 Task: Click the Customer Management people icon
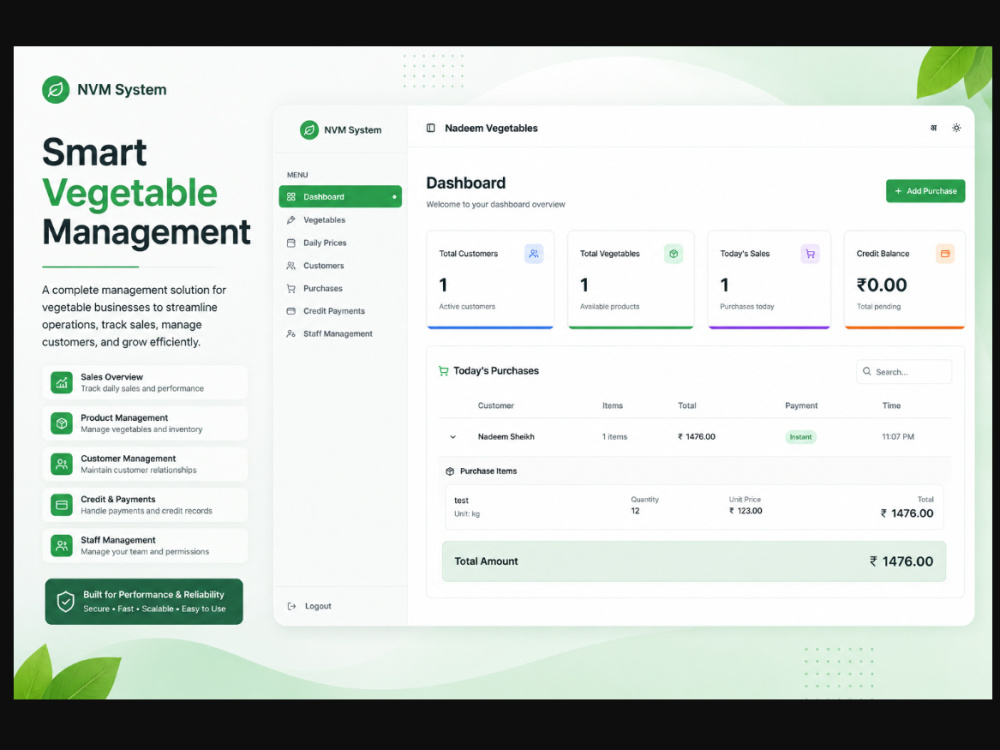click(x=62, y=464)
